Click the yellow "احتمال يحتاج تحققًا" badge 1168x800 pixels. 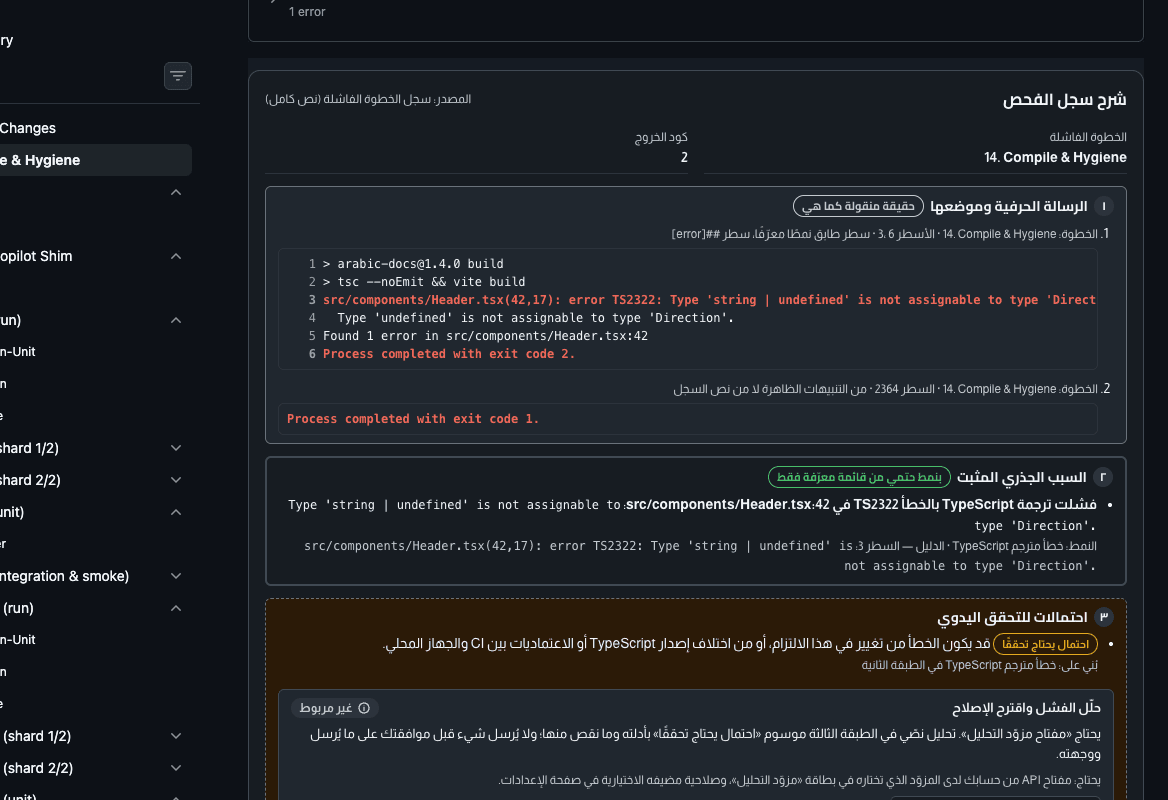[x=1046, y=644]
